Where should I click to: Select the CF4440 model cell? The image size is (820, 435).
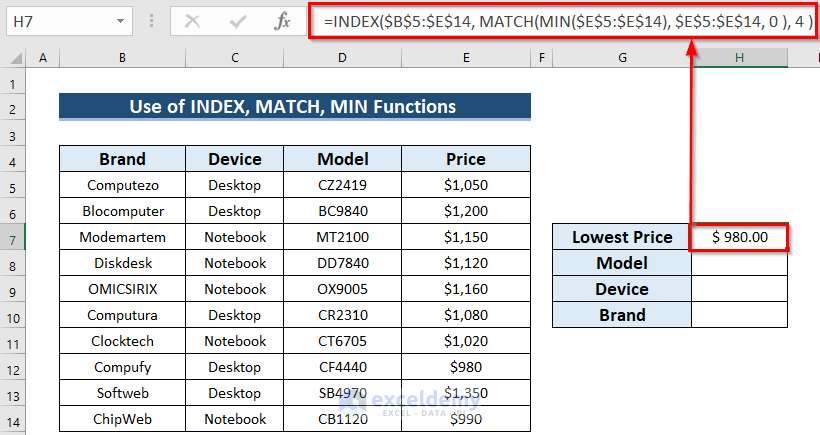(x=342, y=367)
